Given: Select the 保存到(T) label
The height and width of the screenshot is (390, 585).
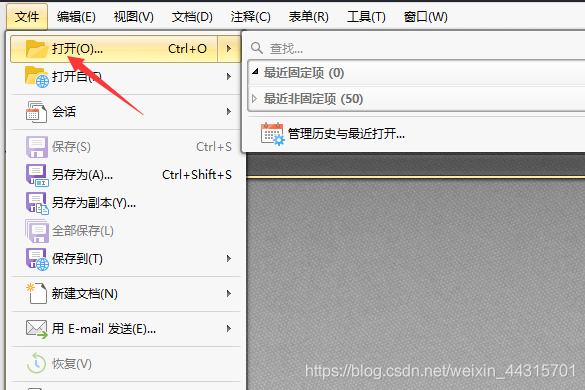Looking at the screenshot, I should click(77, 259).
